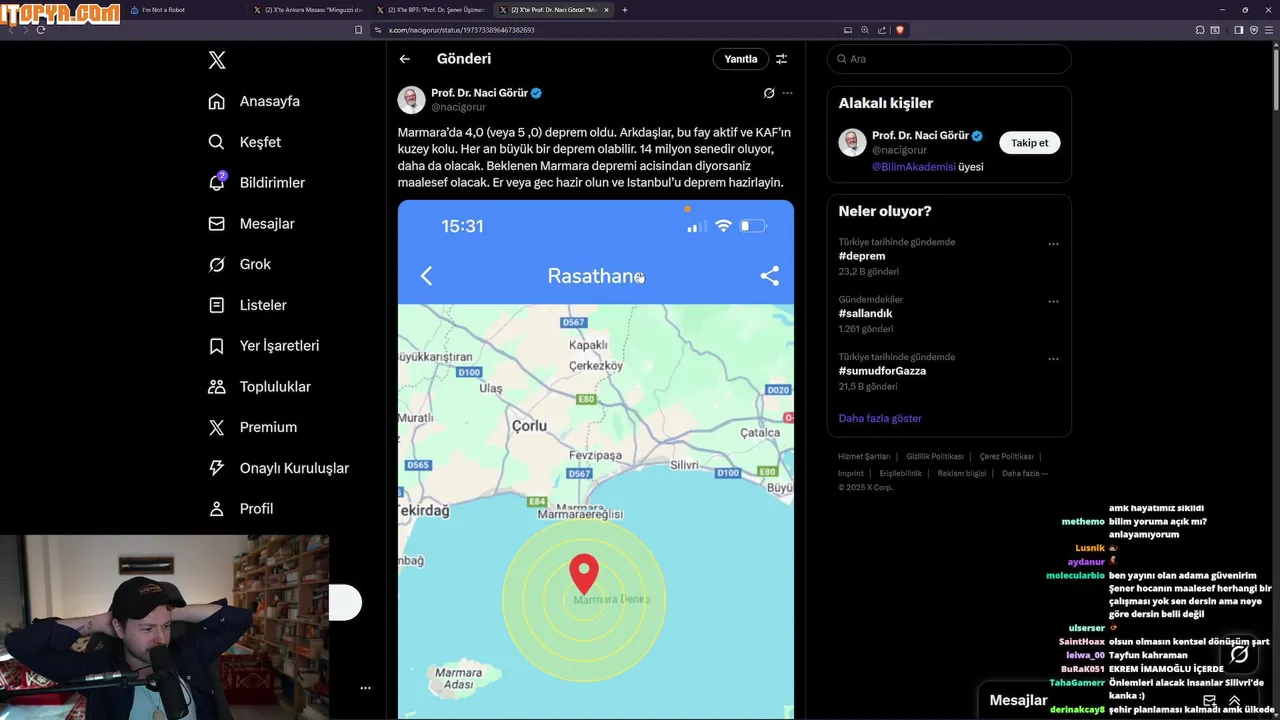Click the Grok explain icon on the post
Image resolution: width=1280 pixels, height=720 pixels.
point(769,93)
